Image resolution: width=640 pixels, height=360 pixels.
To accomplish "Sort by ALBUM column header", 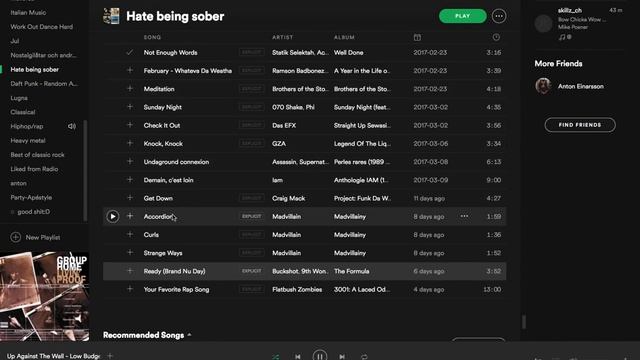I will click(x=344, y=37).
